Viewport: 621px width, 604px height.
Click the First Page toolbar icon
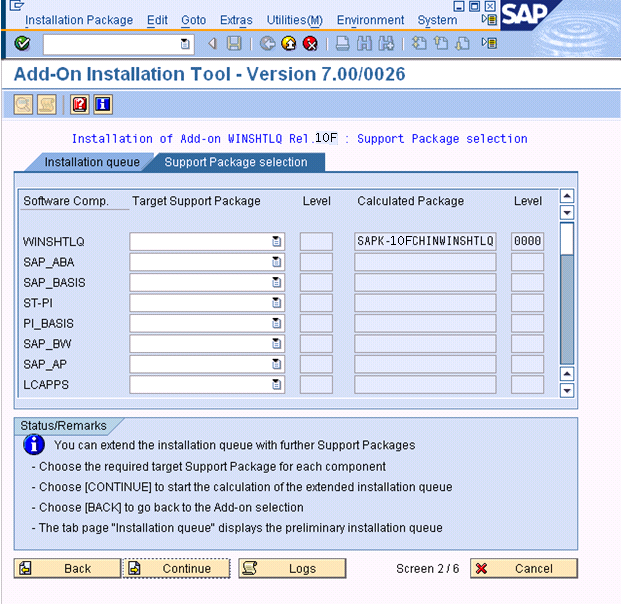[x=419, y=43]
